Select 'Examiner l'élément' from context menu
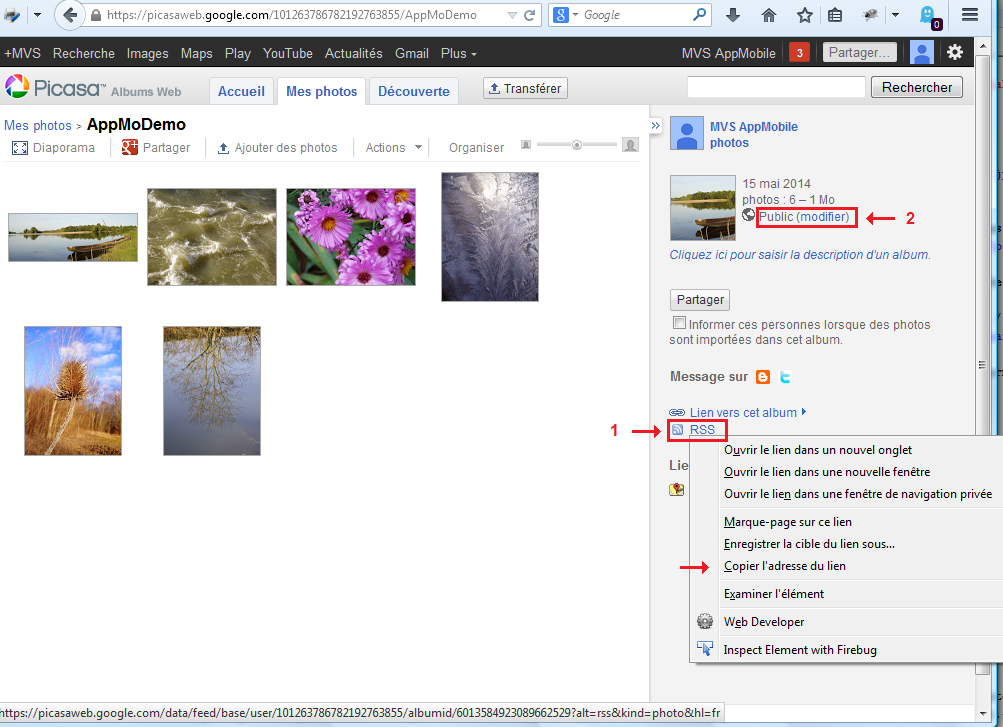 773,594
